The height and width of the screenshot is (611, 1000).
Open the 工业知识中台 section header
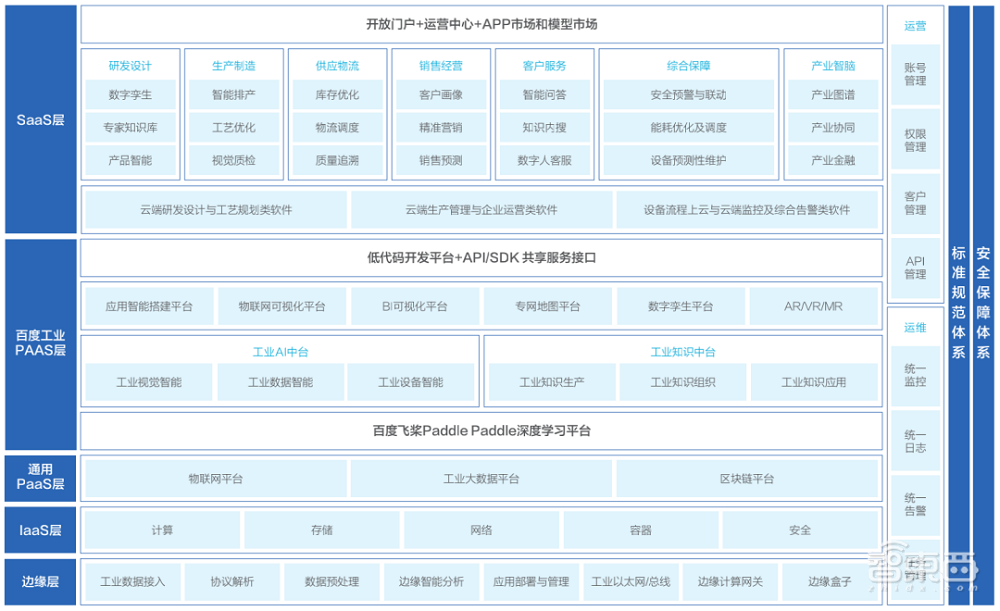tap(682, 351)
